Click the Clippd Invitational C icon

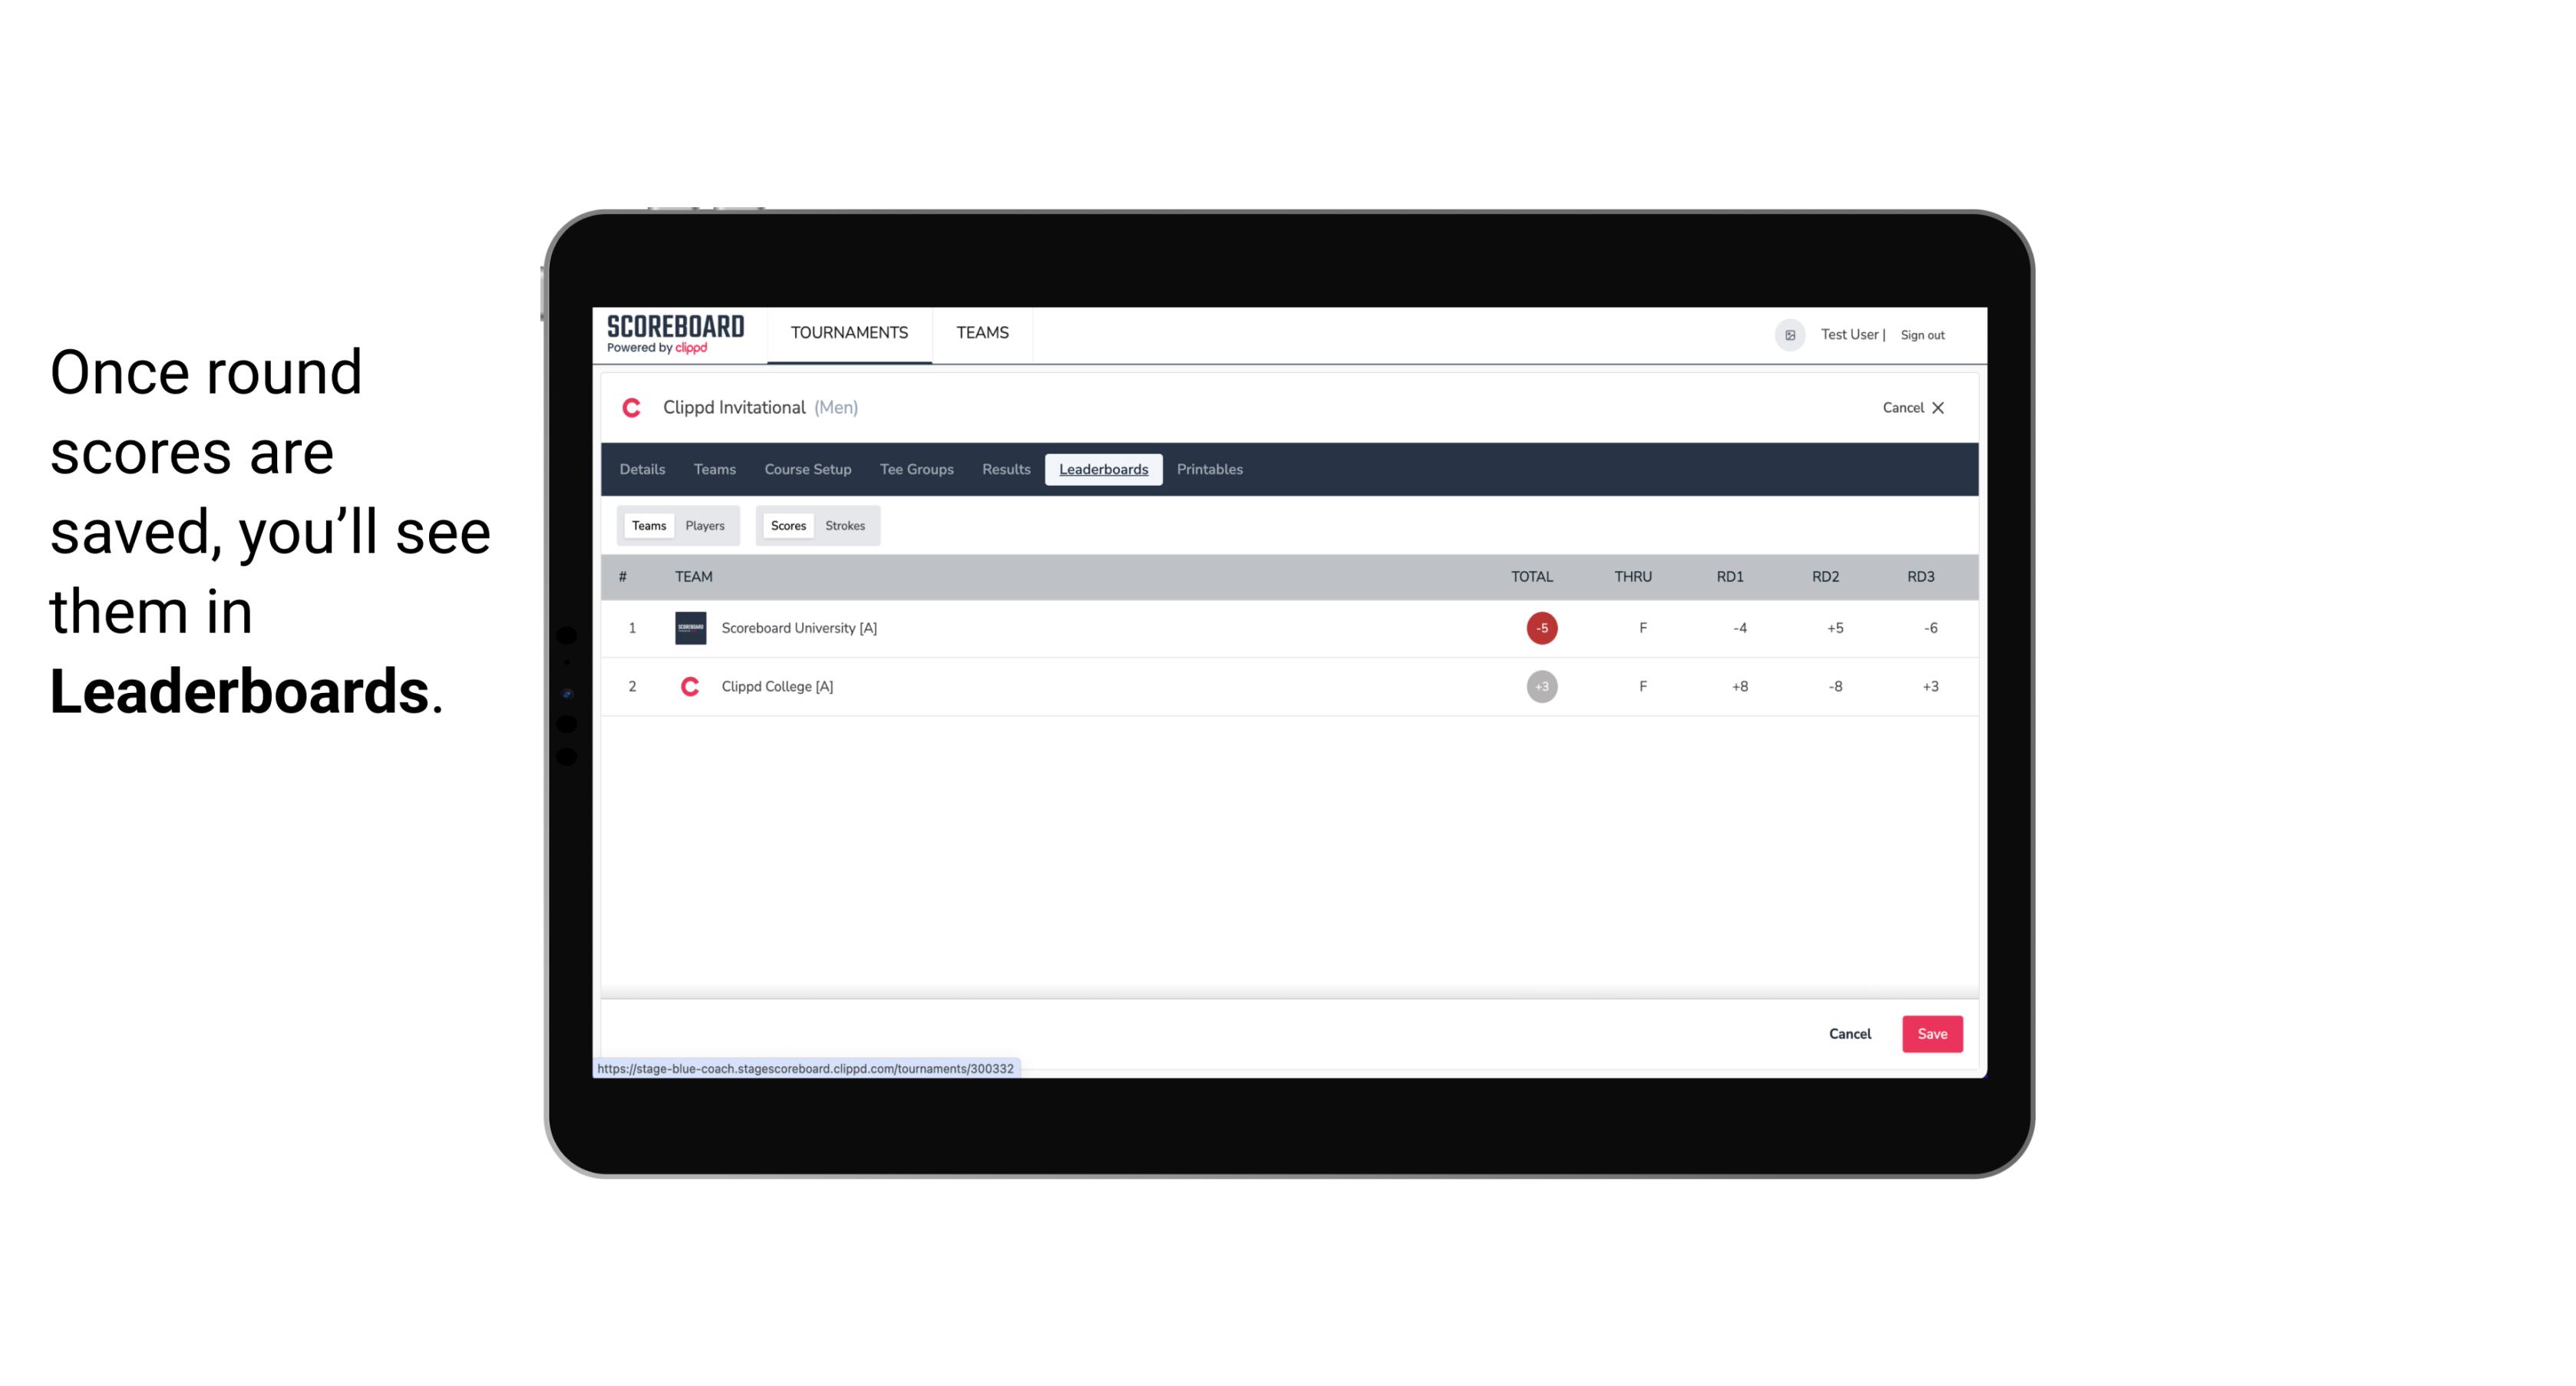tap(633, 408)
